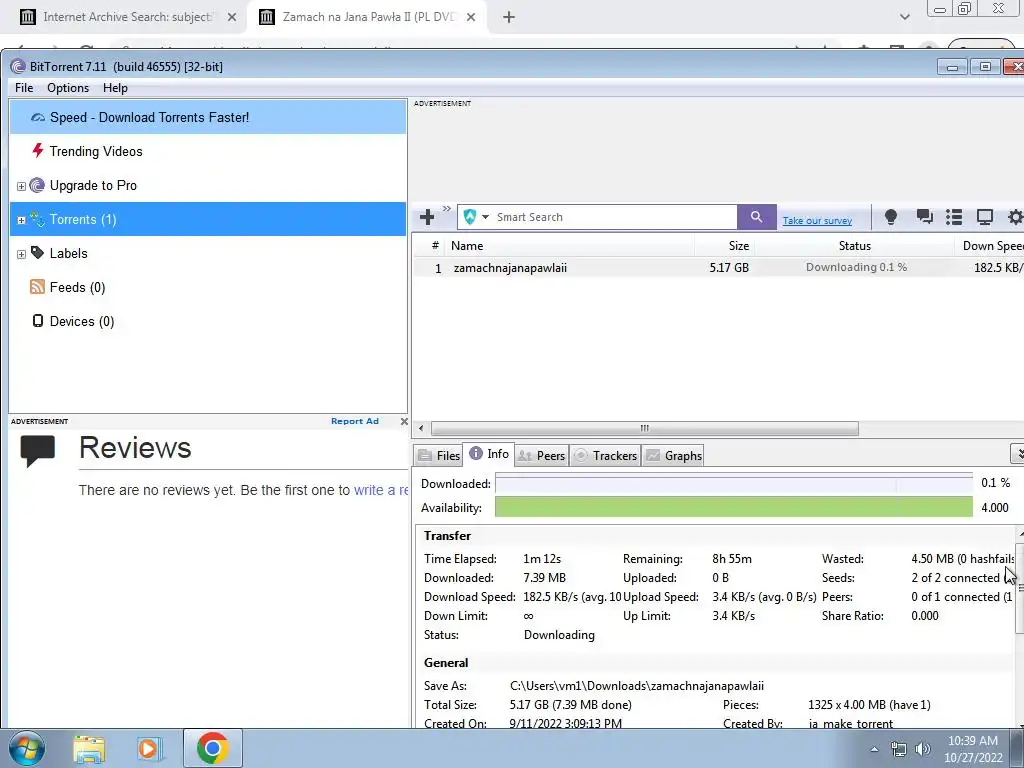Click the Devices phone icon
This screenshot has height=768, width=1024.
click(x=38, y=321)
